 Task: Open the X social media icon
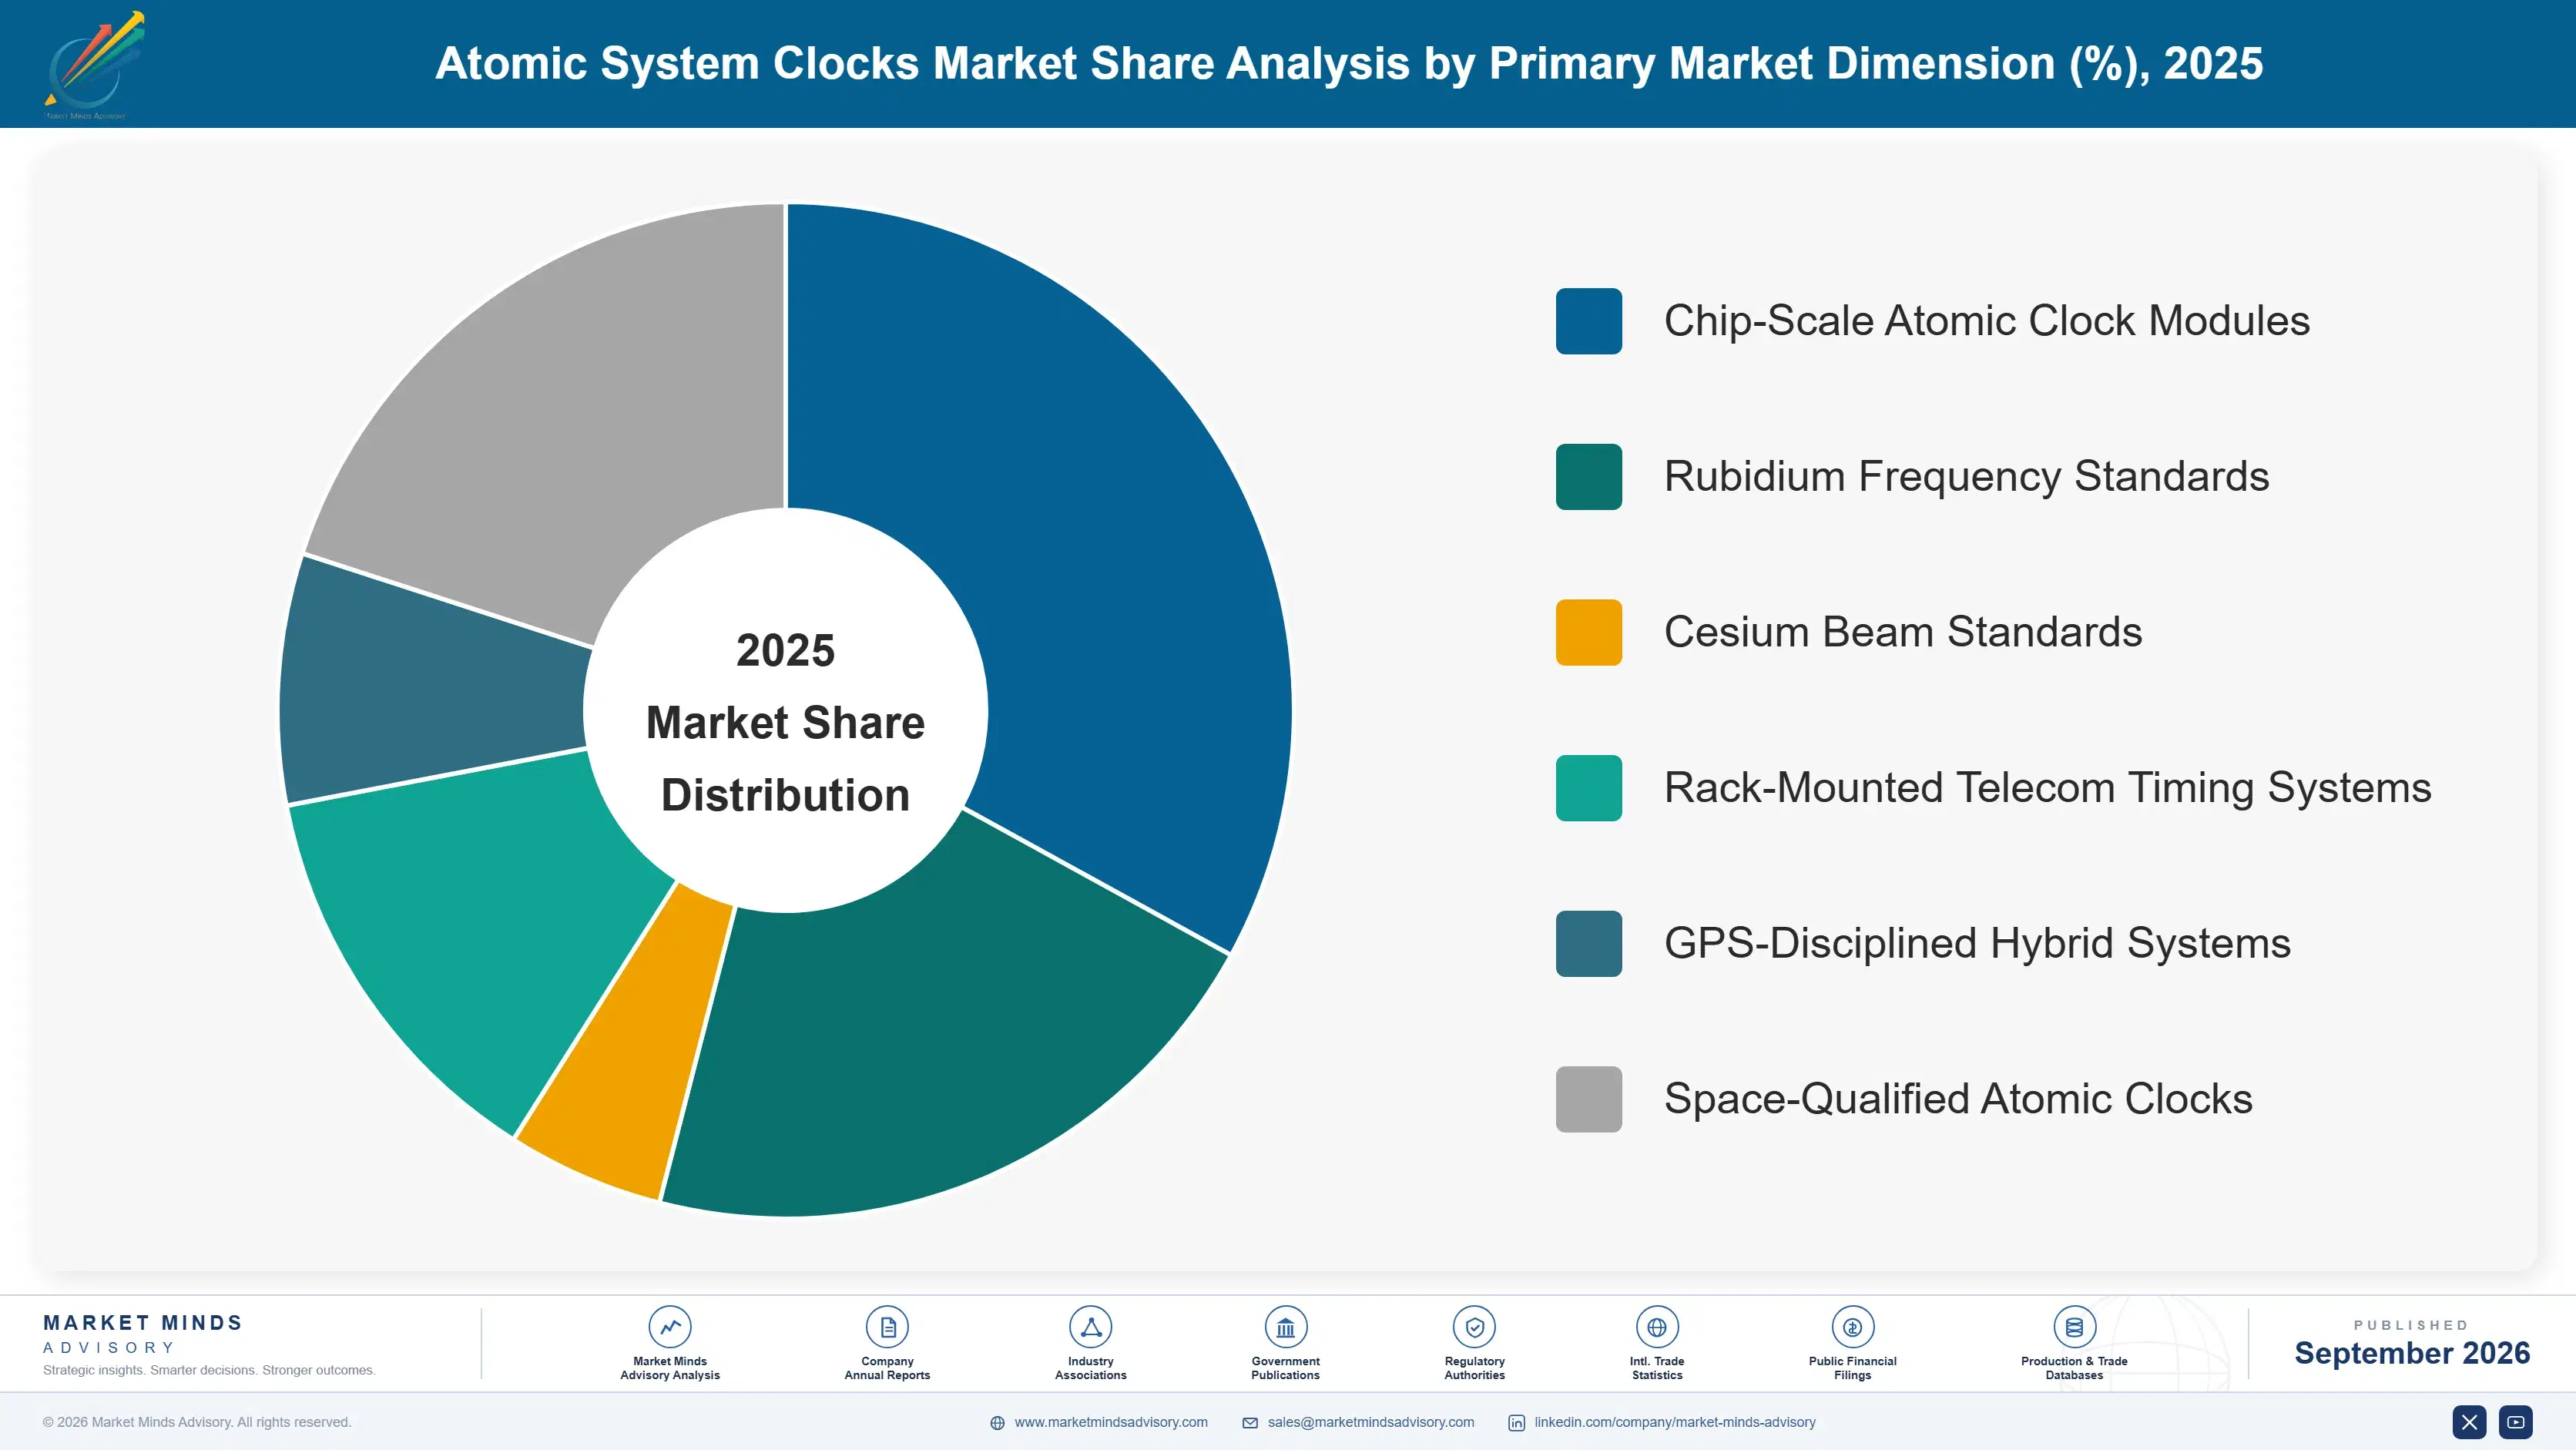pyautogui.click(x=2469, y=1422)
